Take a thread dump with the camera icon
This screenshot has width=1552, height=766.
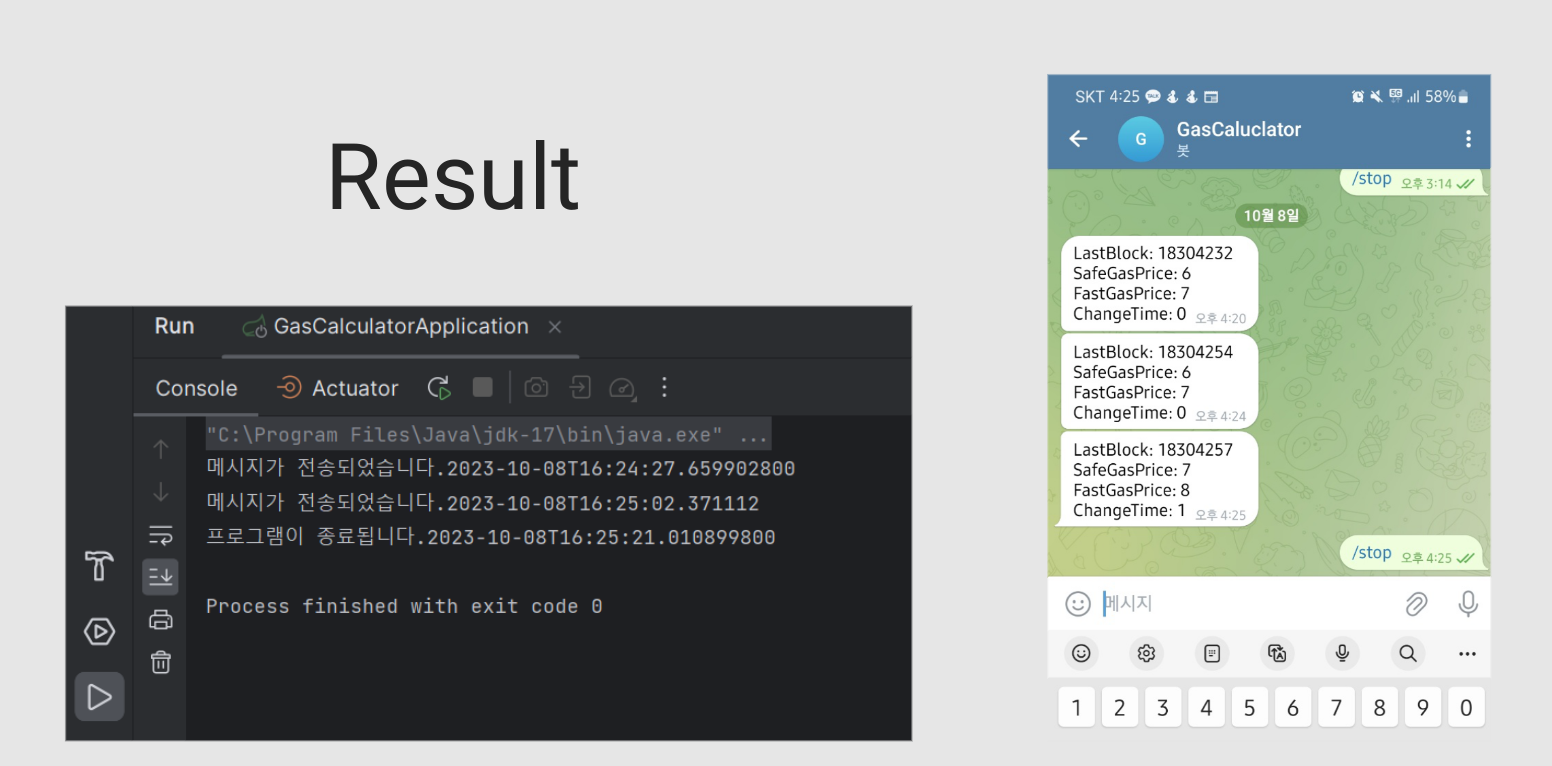click(x=536, y=388)
